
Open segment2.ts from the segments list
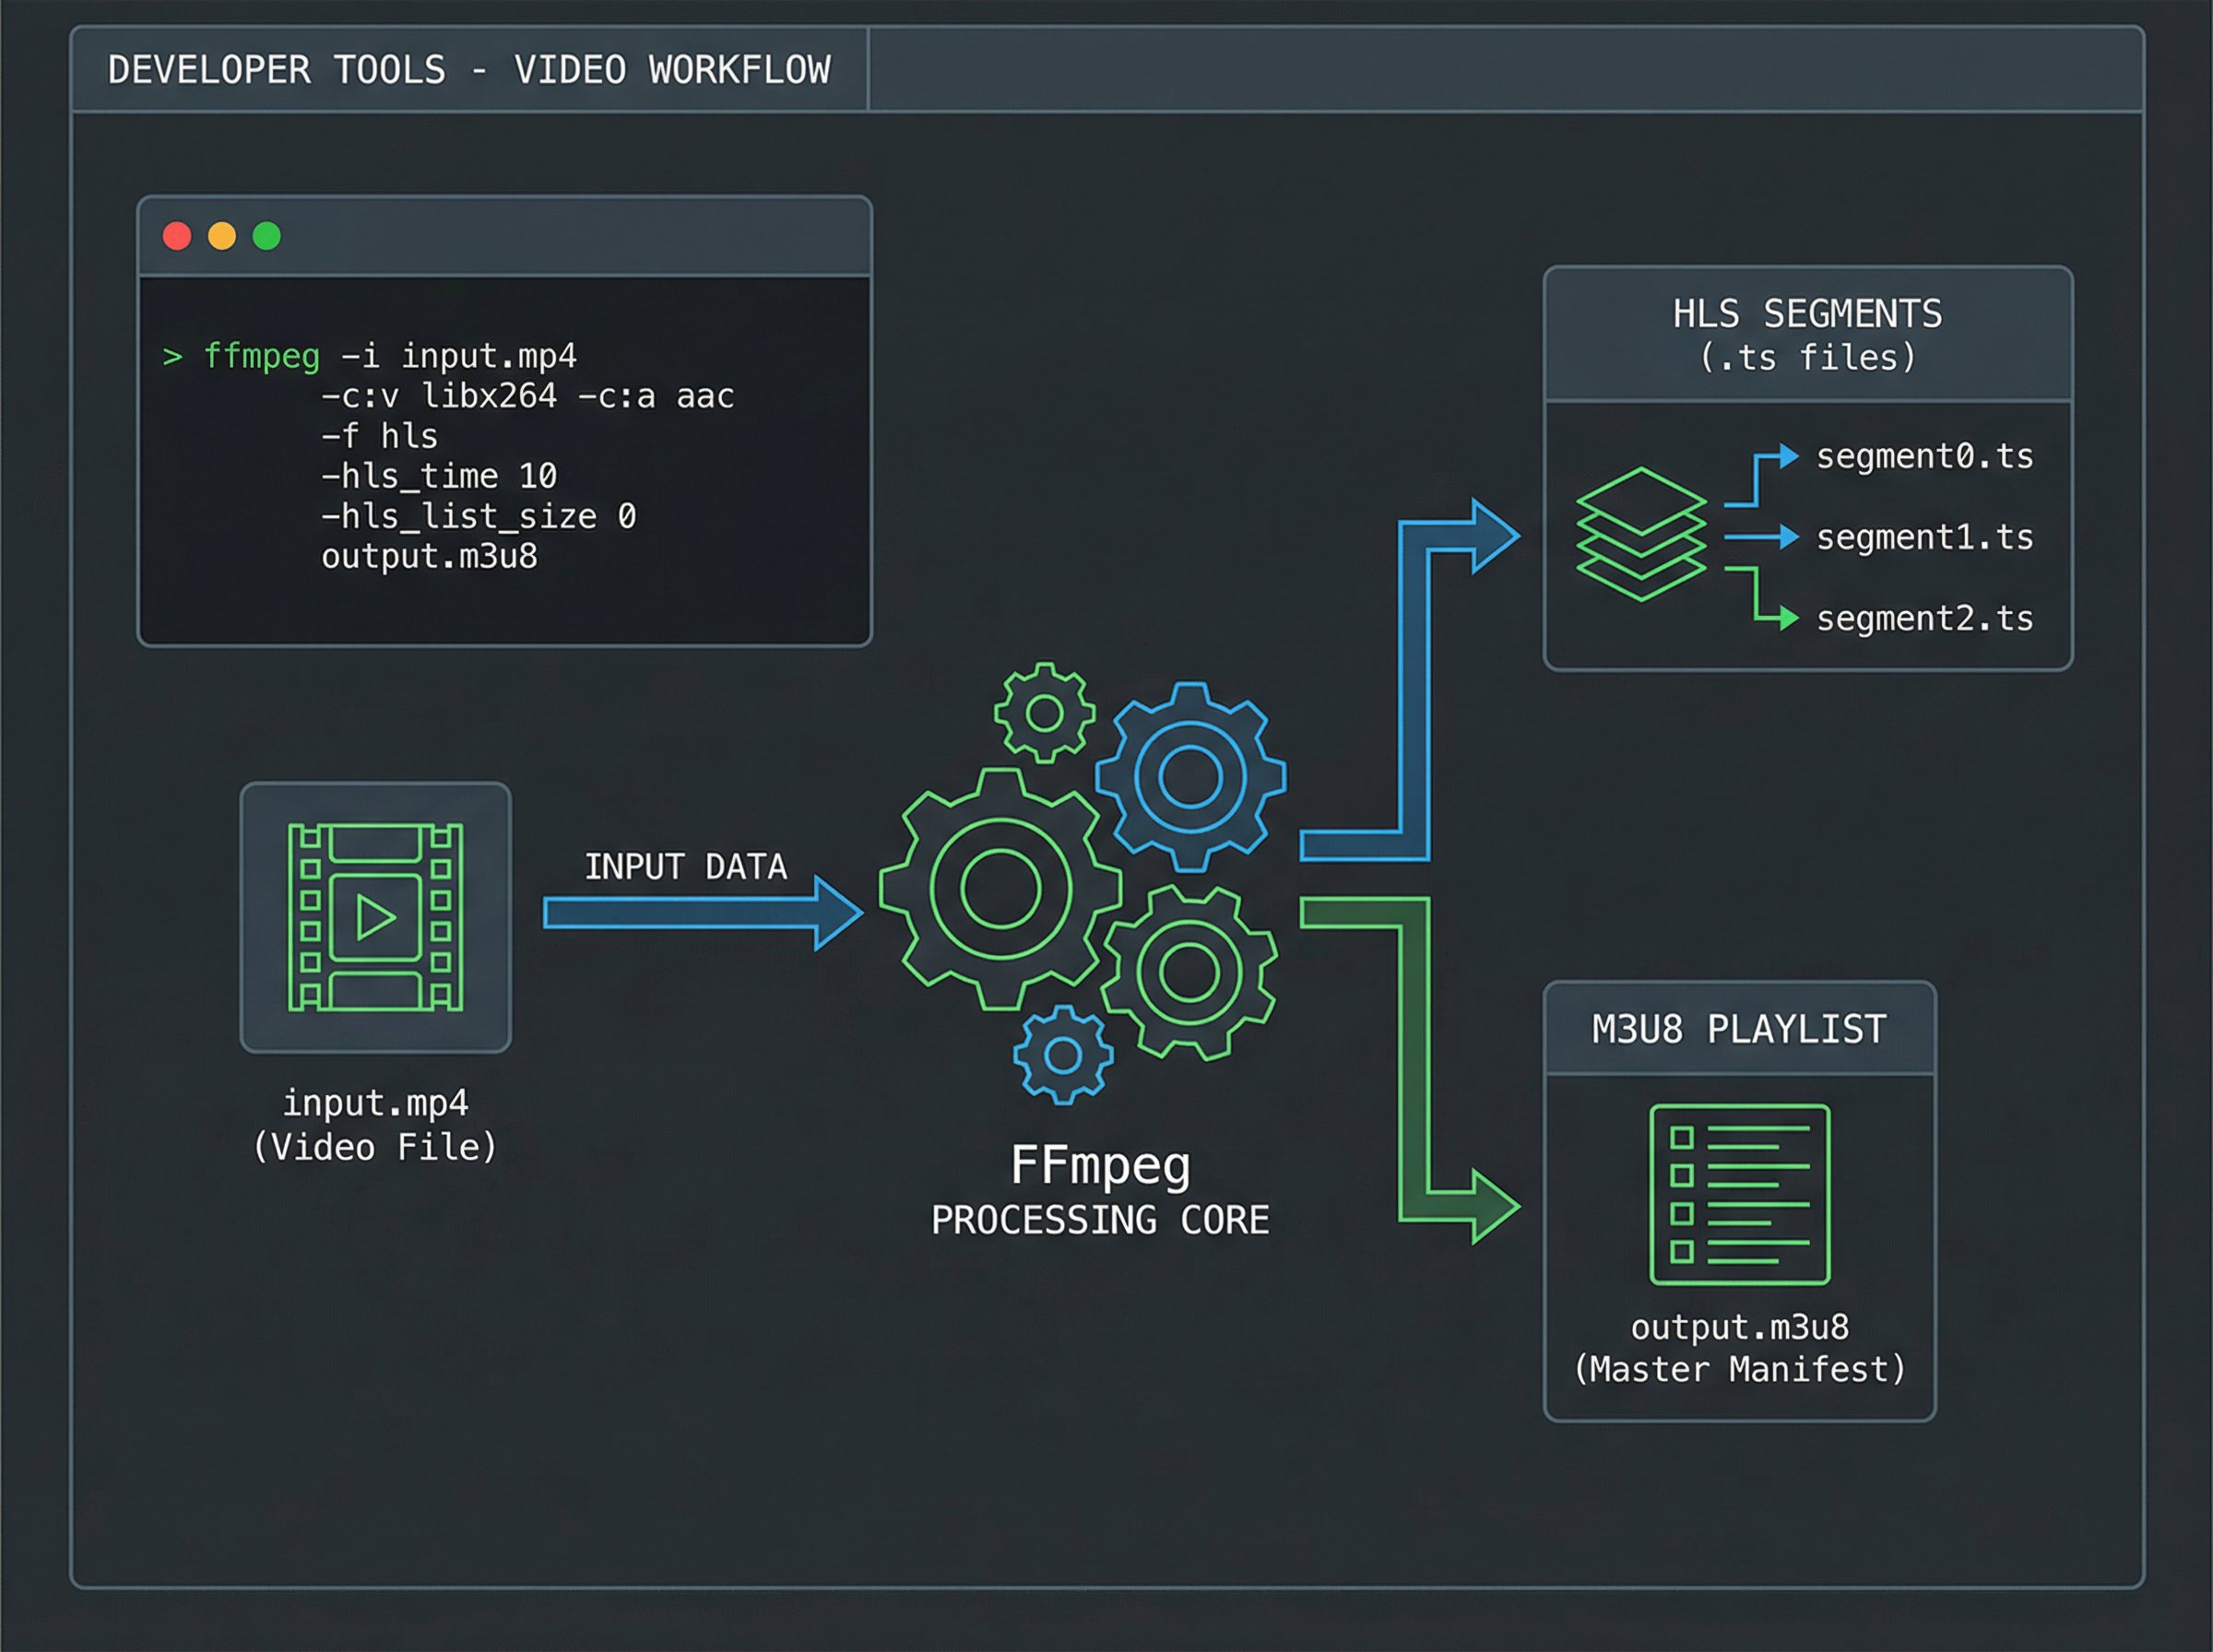1923,618
